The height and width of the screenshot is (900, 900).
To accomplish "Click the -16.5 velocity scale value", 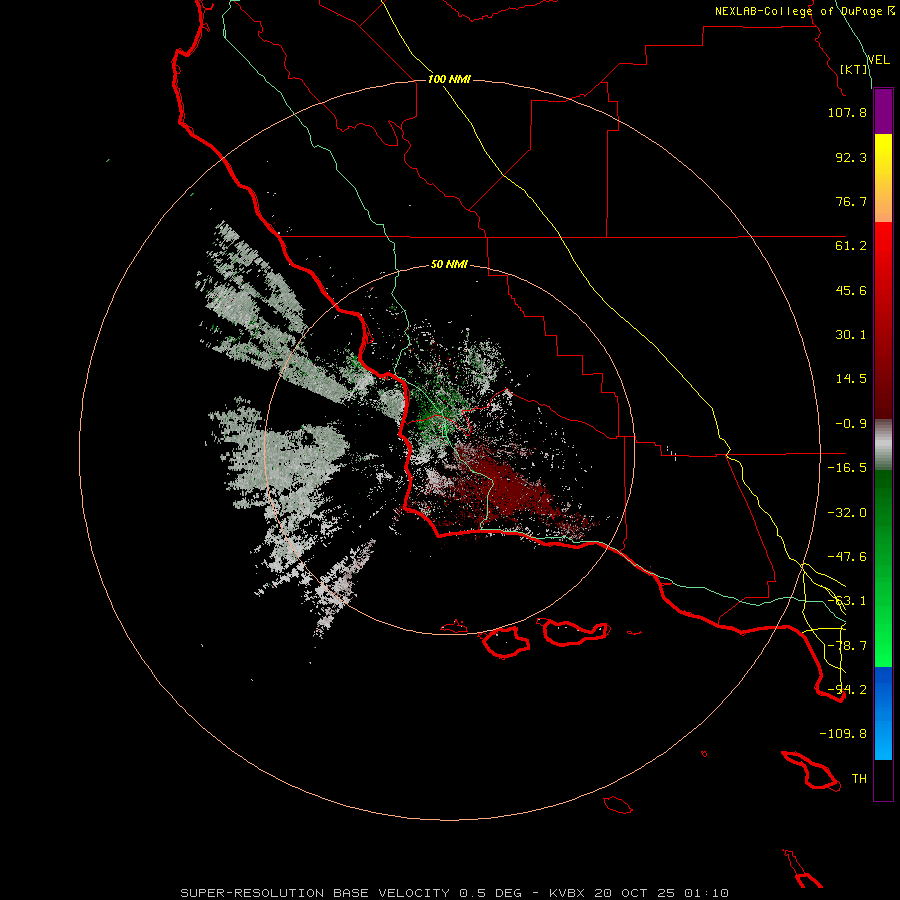I will 847,468.
